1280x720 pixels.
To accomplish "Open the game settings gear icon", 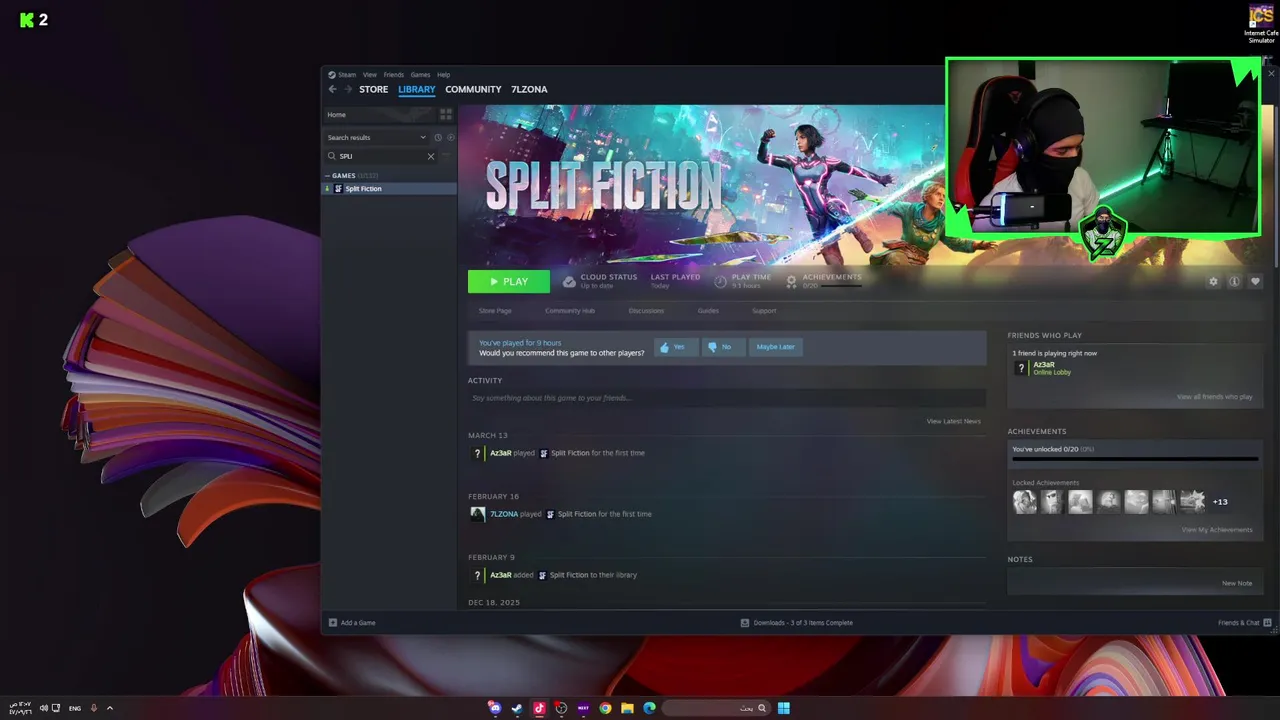I will click(1213, 282).
